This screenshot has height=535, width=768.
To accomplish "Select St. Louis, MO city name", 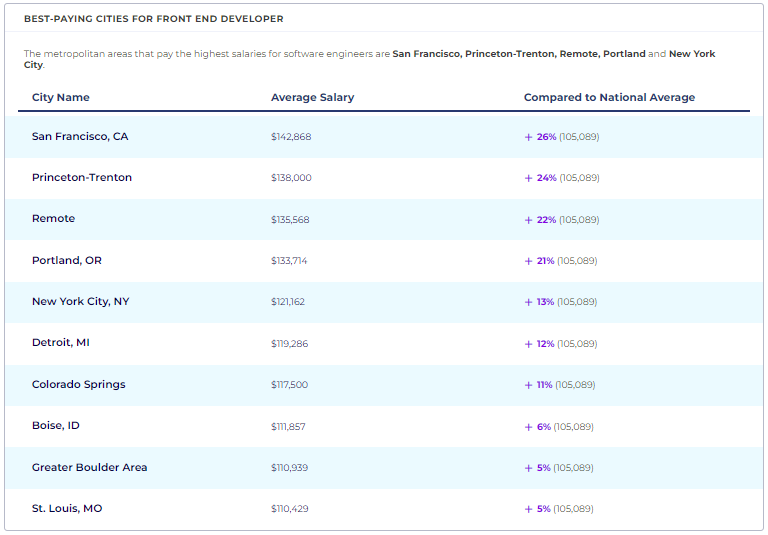I will 67,509.
